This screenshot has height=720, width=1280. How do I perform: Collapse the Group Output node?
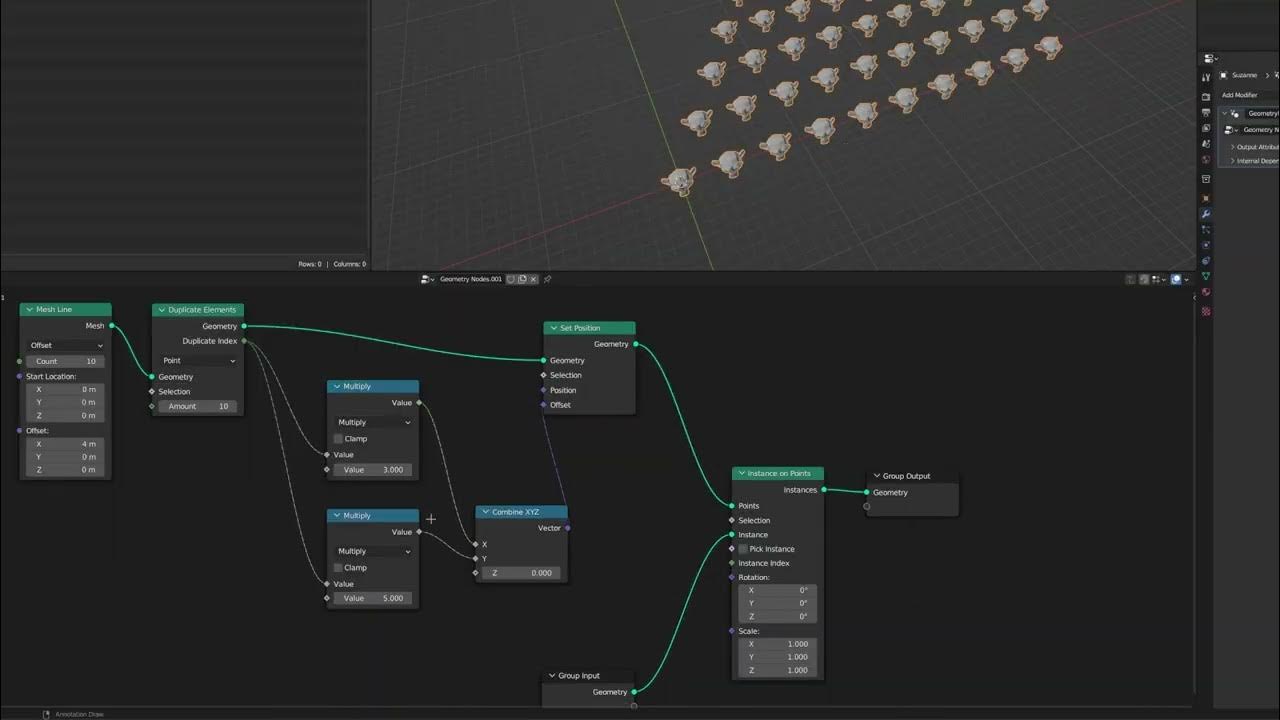click(x=877, y=476)
